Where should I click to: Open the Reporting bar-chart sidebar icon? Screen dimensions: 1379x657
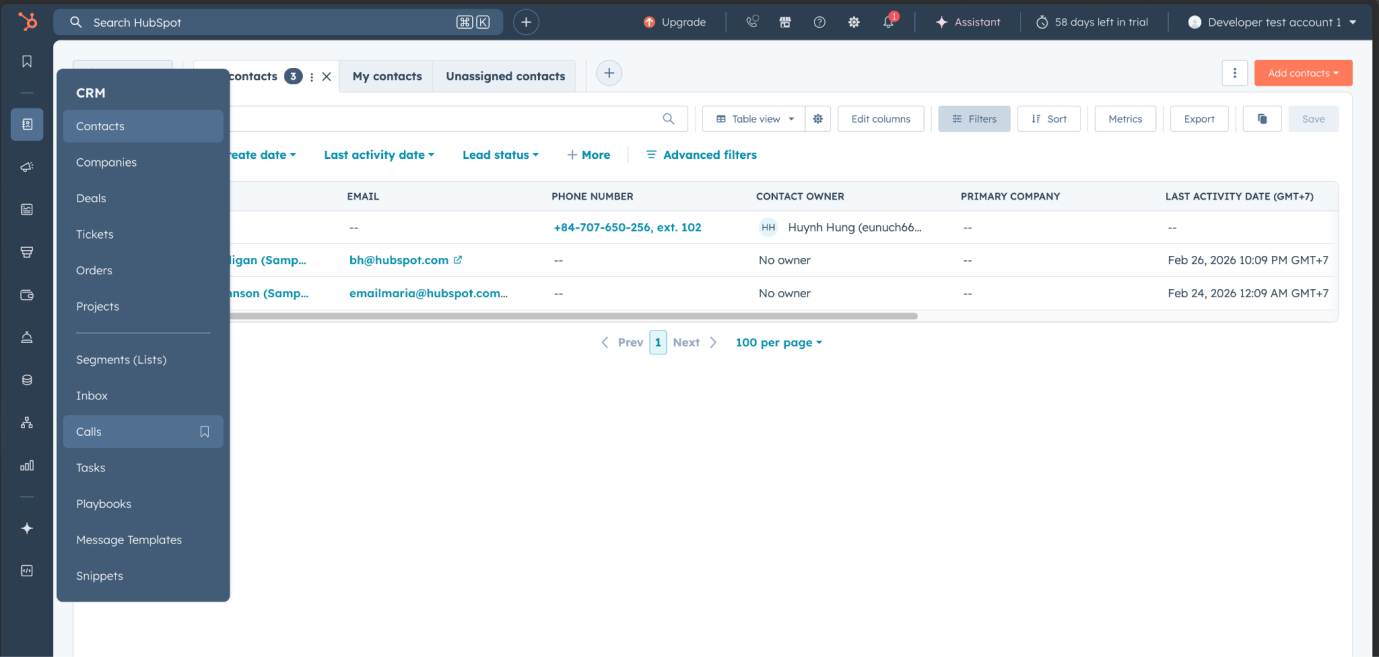click(27, 465)
